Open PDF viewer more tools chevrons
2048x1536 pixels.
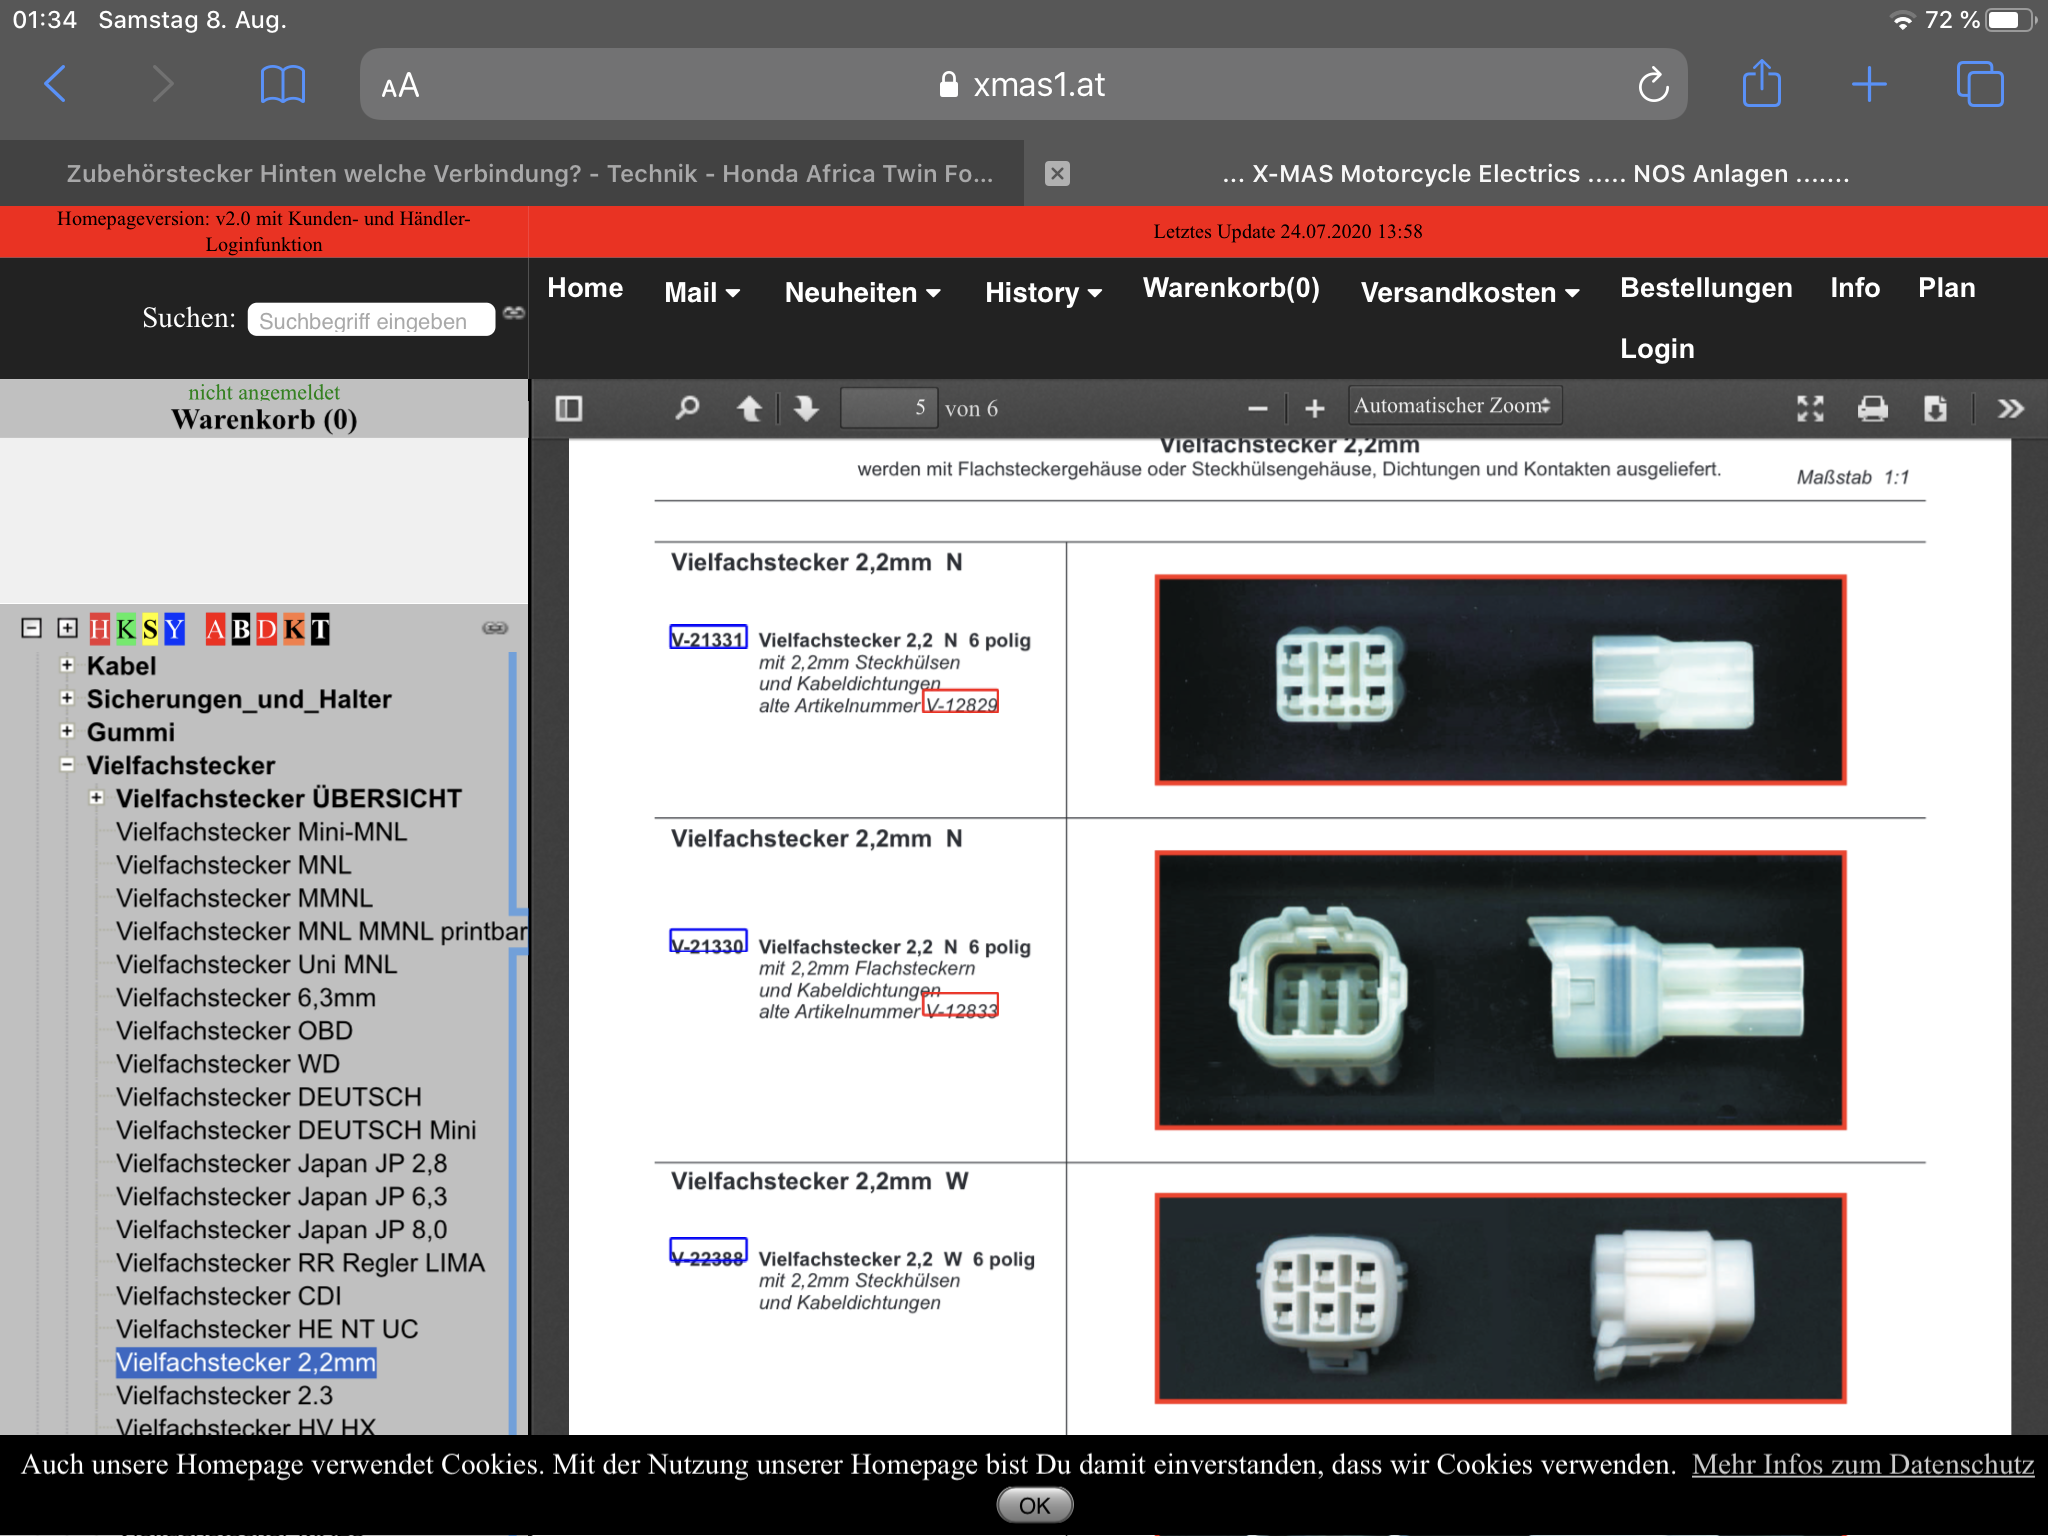[2010, 408]
